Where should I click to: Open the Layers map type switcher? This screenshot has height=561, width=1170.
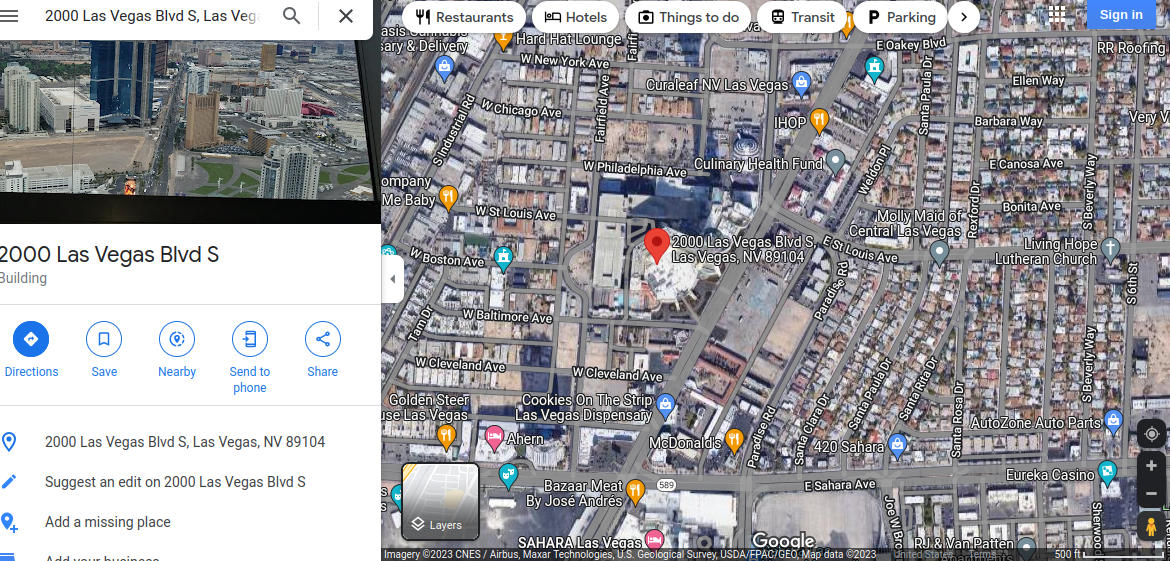coord(440,501)
